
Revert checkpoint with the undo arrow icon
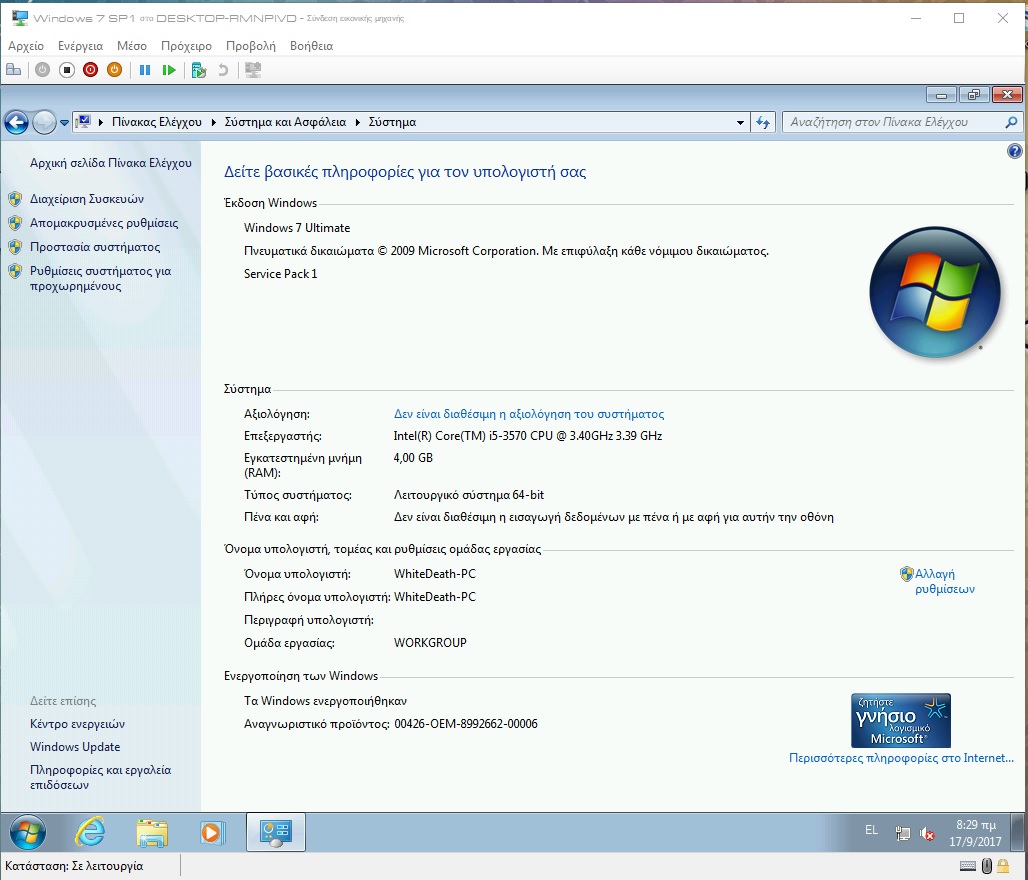pos(223,70)
